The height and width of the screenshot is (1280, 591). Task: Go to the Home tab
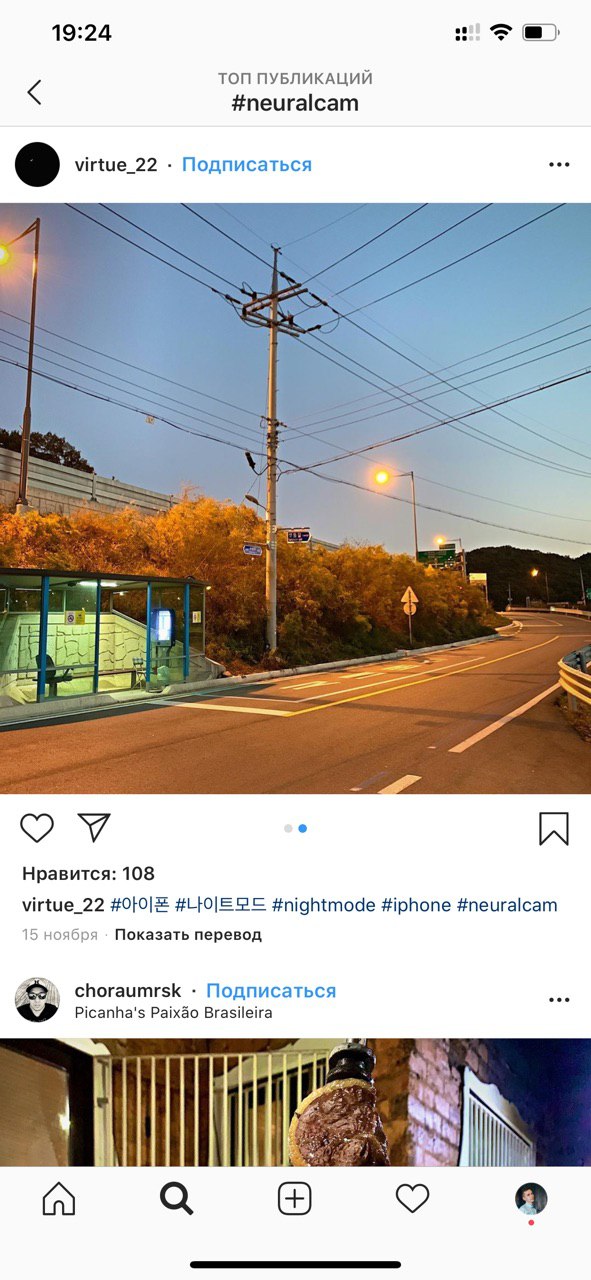click(59, 1198)
